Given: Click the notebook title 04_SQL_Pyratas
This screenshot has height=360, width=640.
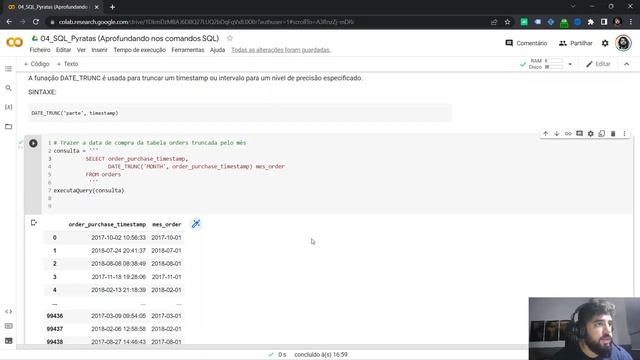Looking at the screenshot, I should (x=130, y=38).
